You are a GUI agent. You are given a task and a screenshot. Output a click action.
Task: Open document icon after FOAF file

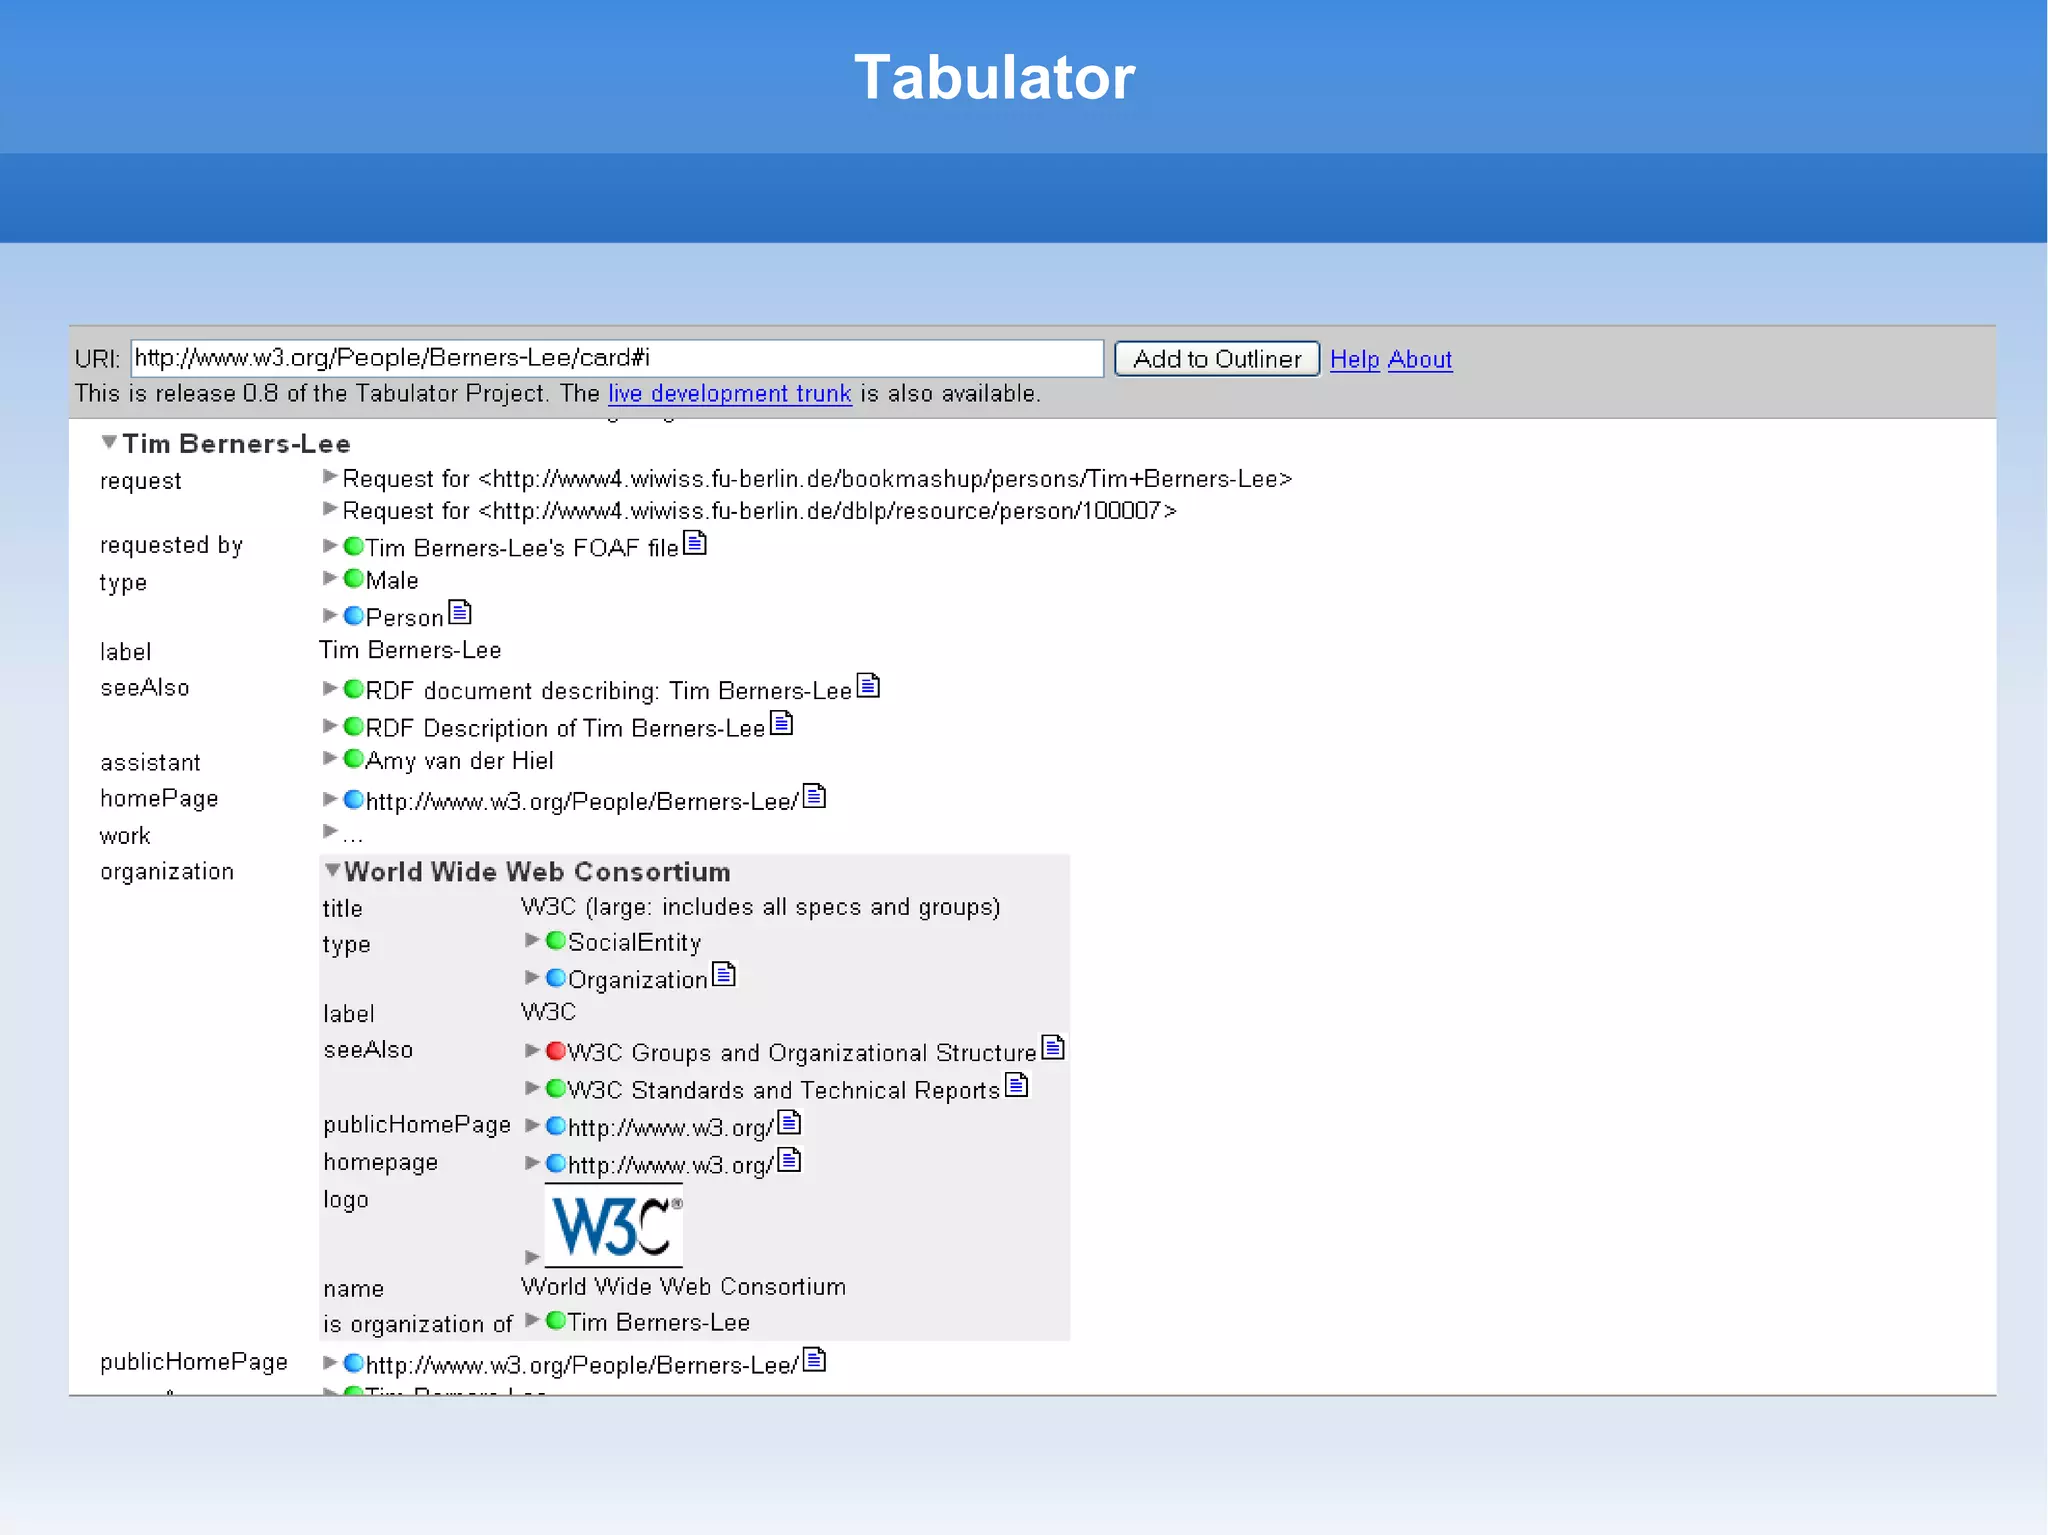coord(695,543)
